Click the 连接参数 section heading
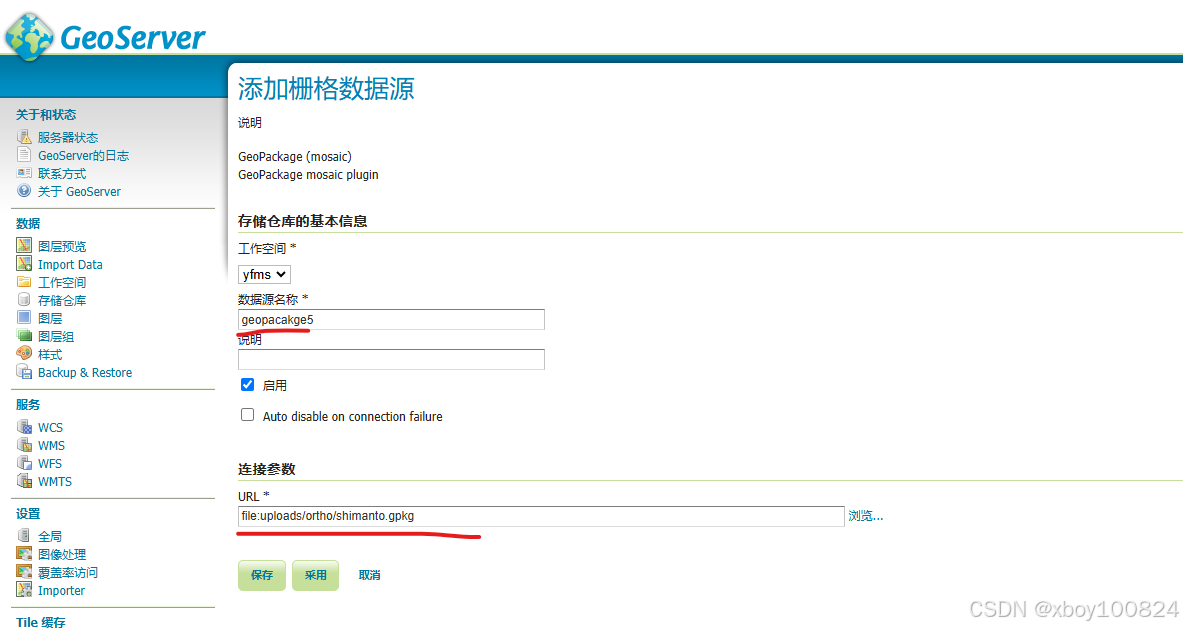1183x629 pixels. pos(267,469)
